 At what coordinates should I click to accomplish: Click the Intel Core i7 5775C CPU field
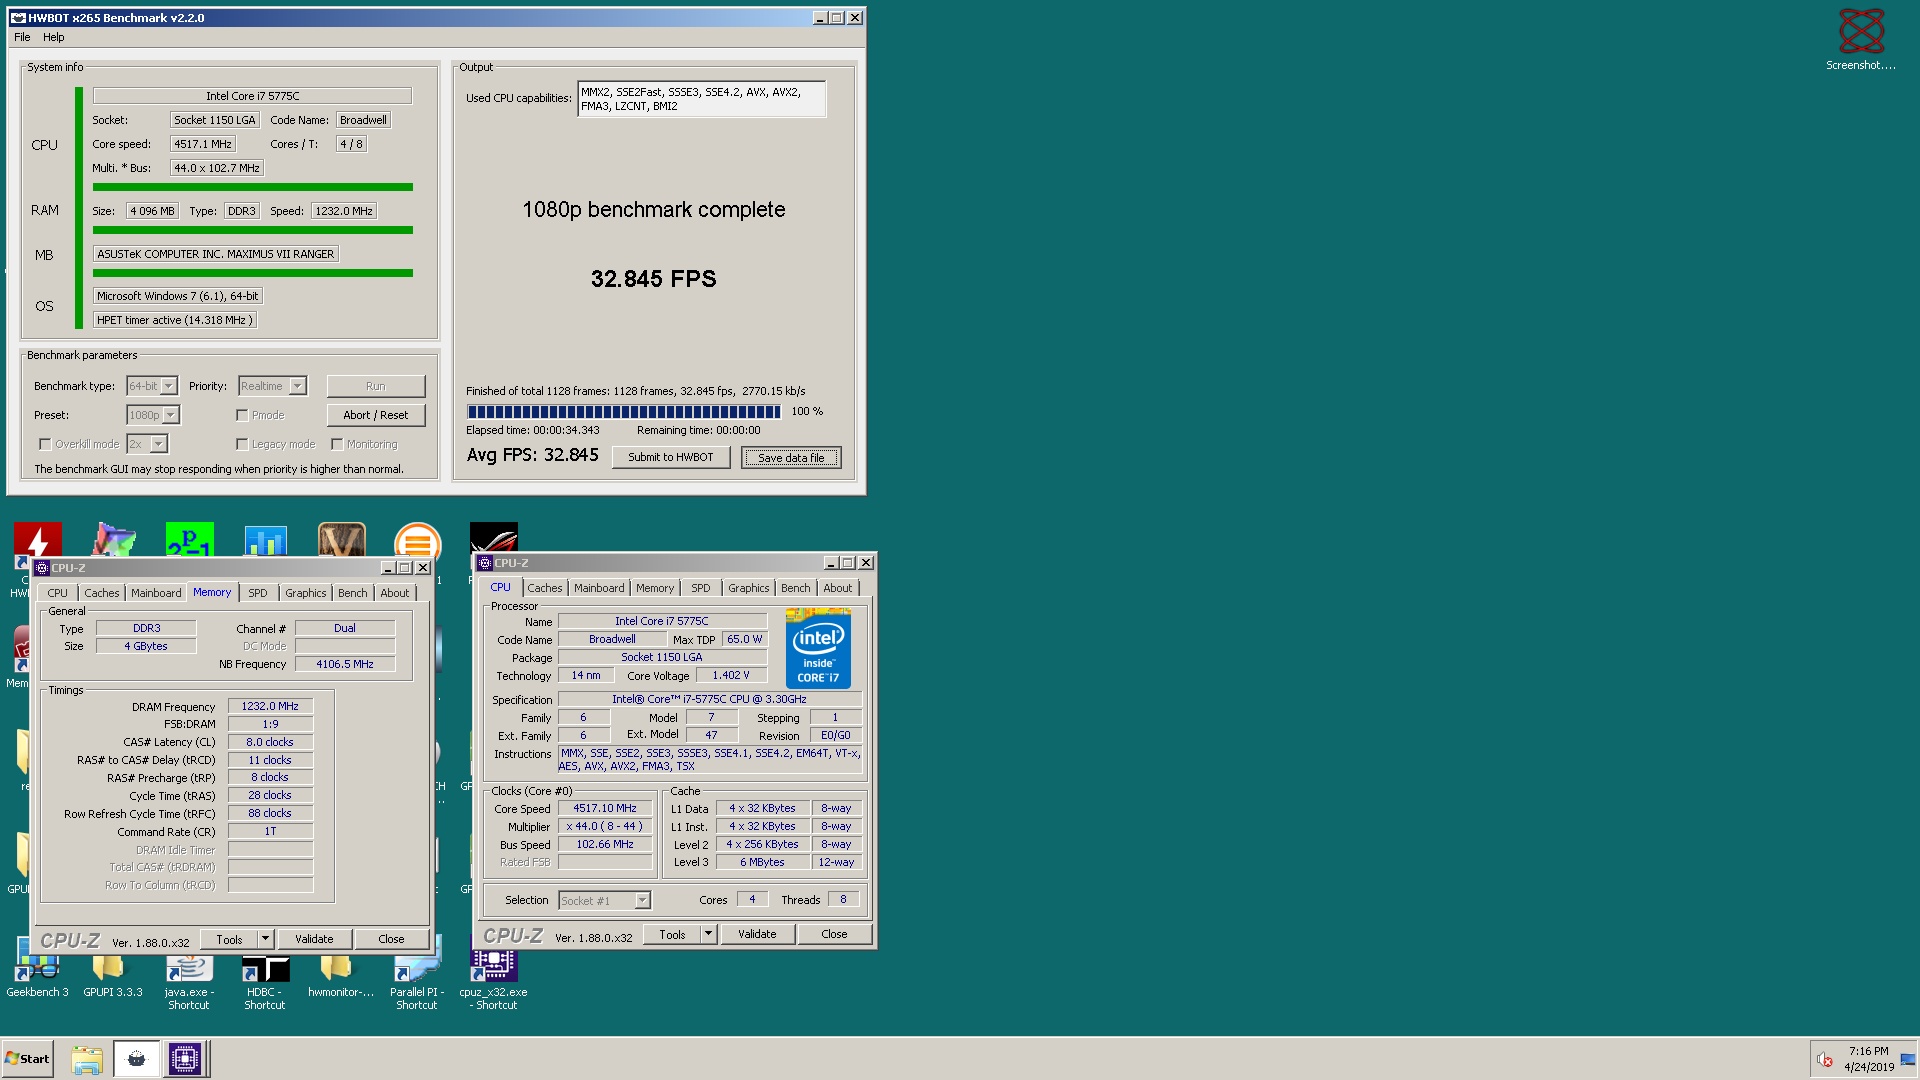click(x=252, y=96)
